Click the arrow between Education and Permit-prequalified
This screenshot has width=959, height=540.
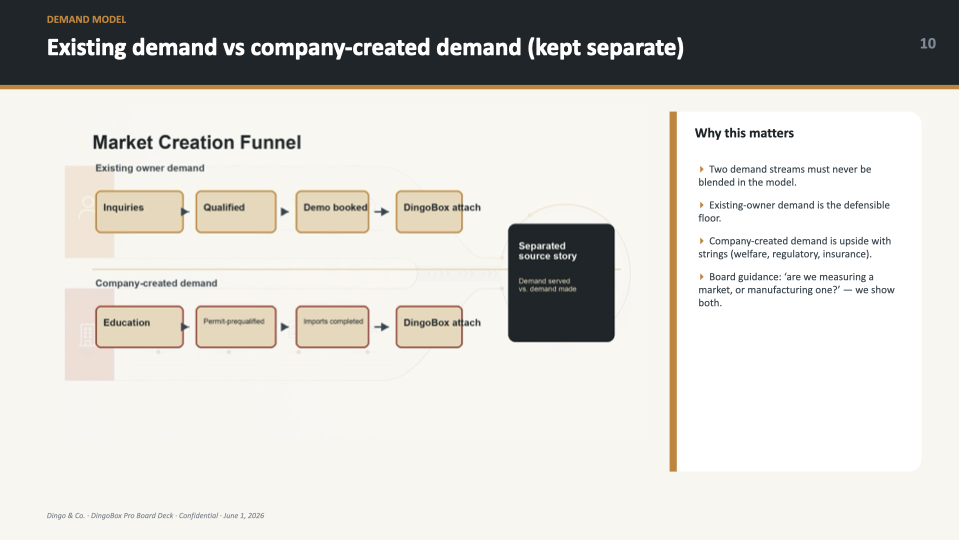click(x=185, y=327)
